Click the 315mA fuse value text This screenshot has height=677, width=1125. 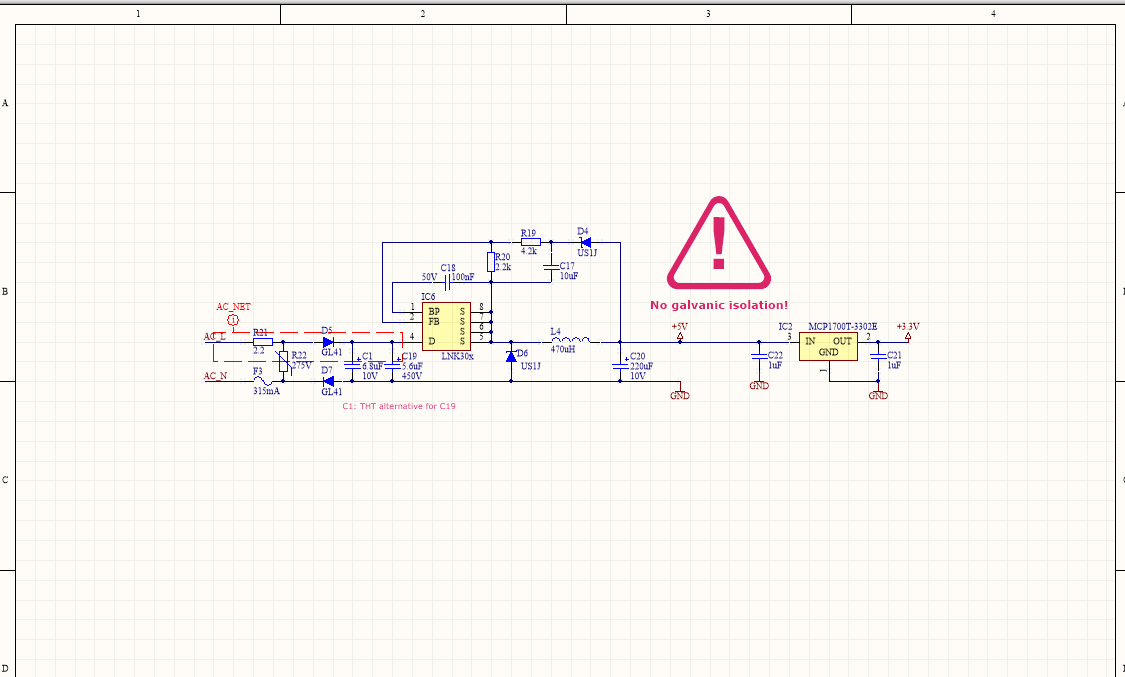(x=266, y=391)
